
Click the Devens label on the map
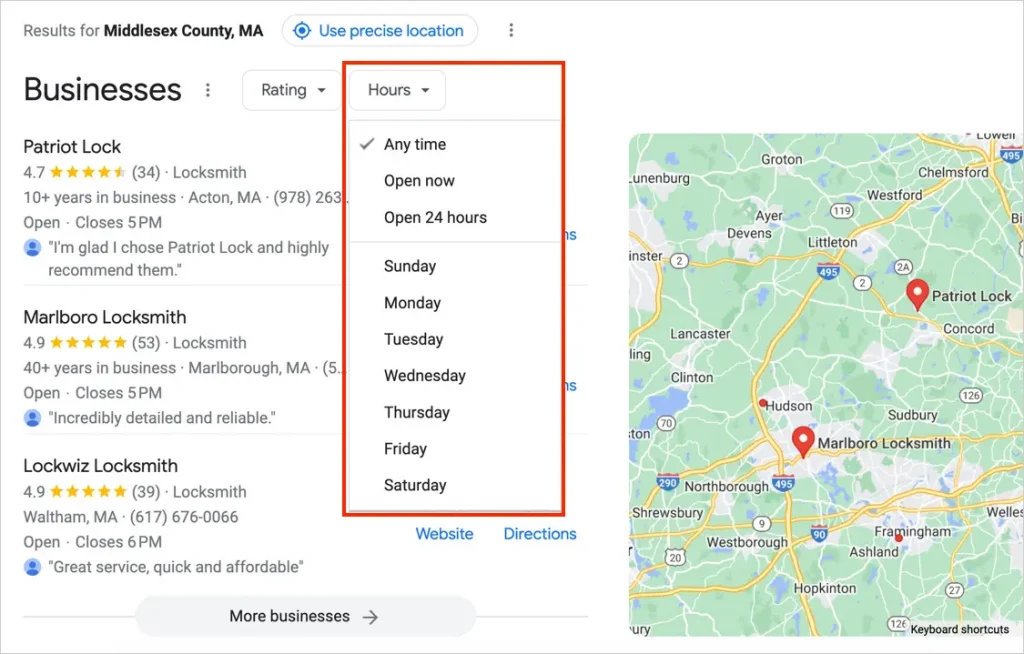coord(749,233)
